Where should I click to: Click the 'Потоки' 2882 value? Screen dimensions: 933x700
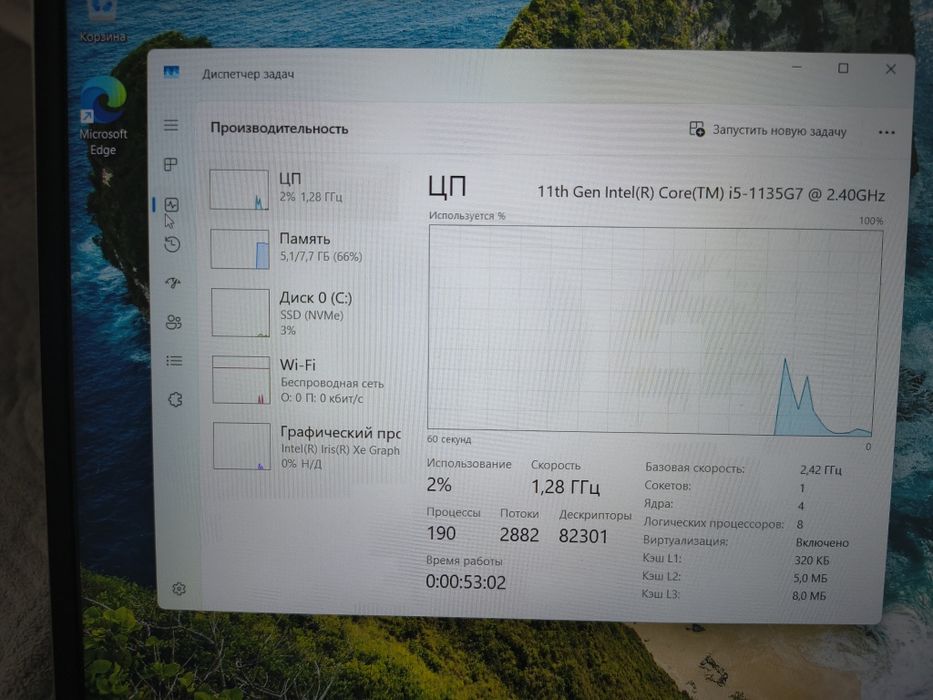click(519, 535)
